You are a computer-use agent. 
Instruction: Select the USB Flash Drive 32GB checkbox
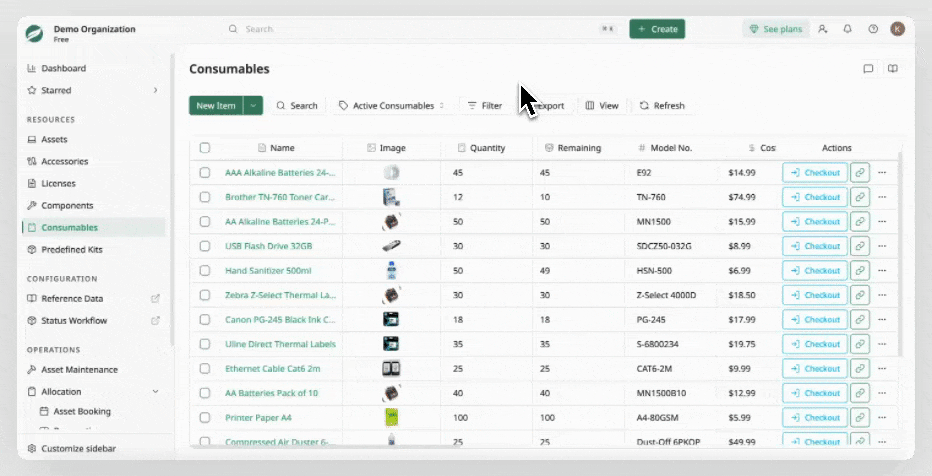(205, 246)
